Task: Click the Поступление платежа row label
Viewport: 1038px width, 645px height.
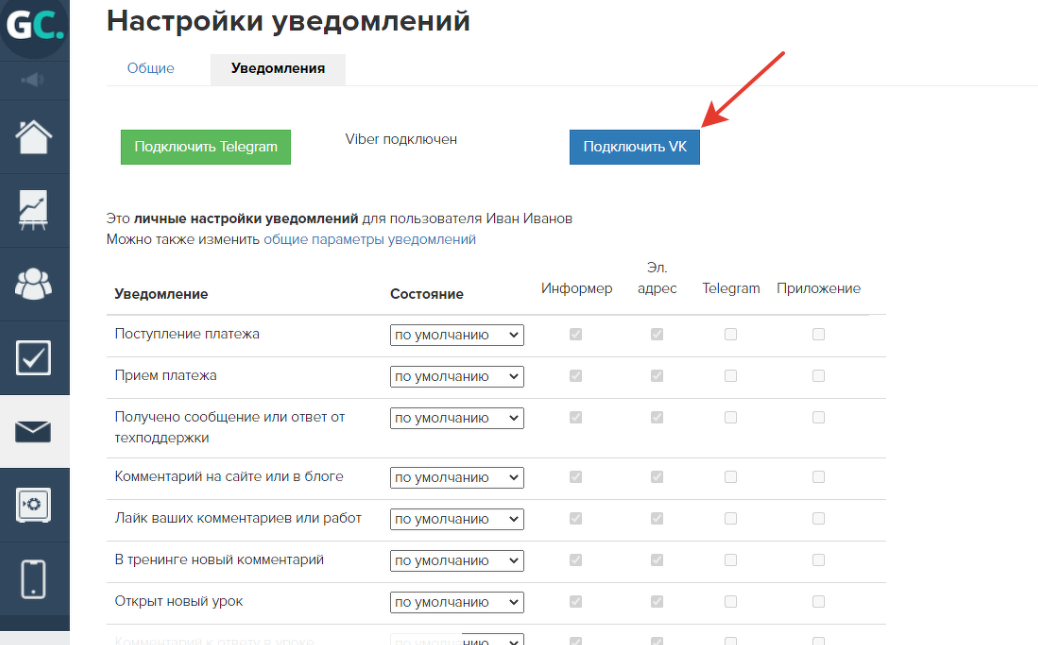Action: point(187,334)
